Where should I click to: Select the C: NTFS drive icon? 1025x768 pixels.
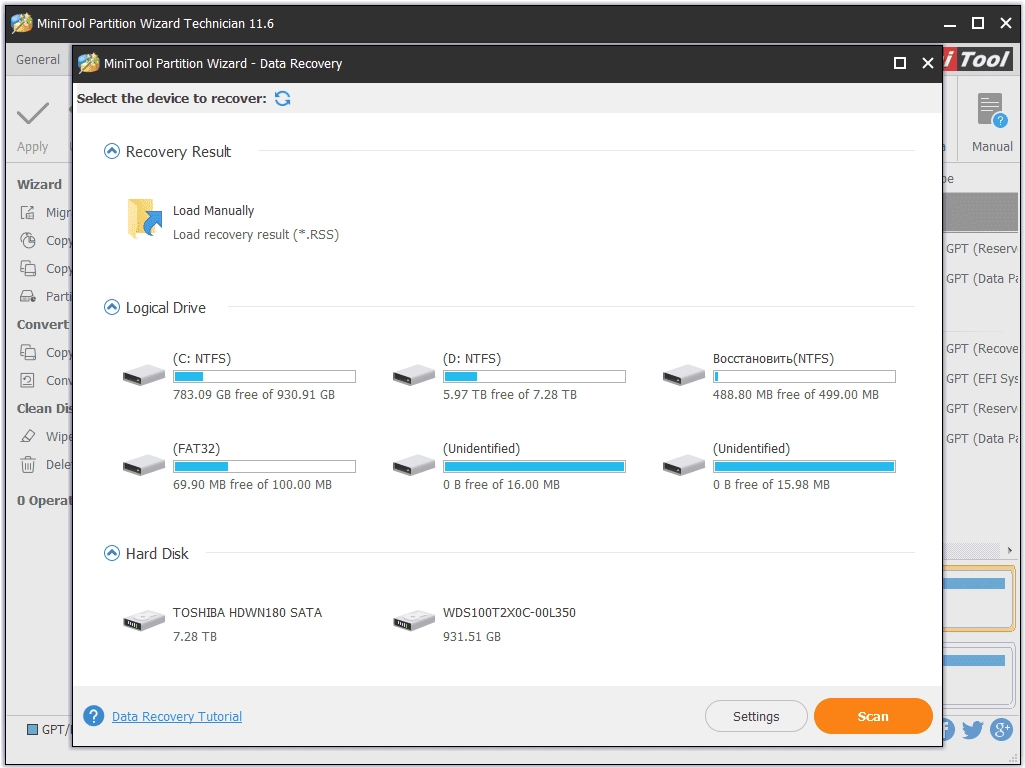click(x=144, y=375)
